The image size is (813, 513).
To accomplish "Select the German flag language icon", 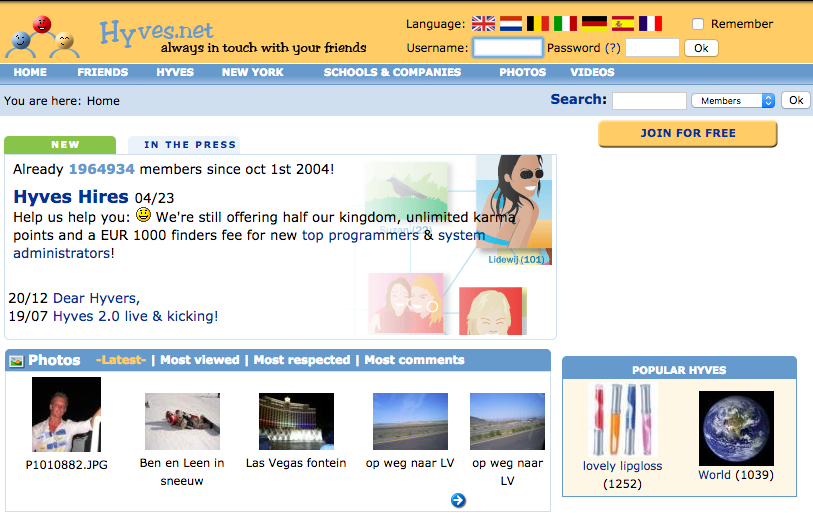I will point(594,23).
